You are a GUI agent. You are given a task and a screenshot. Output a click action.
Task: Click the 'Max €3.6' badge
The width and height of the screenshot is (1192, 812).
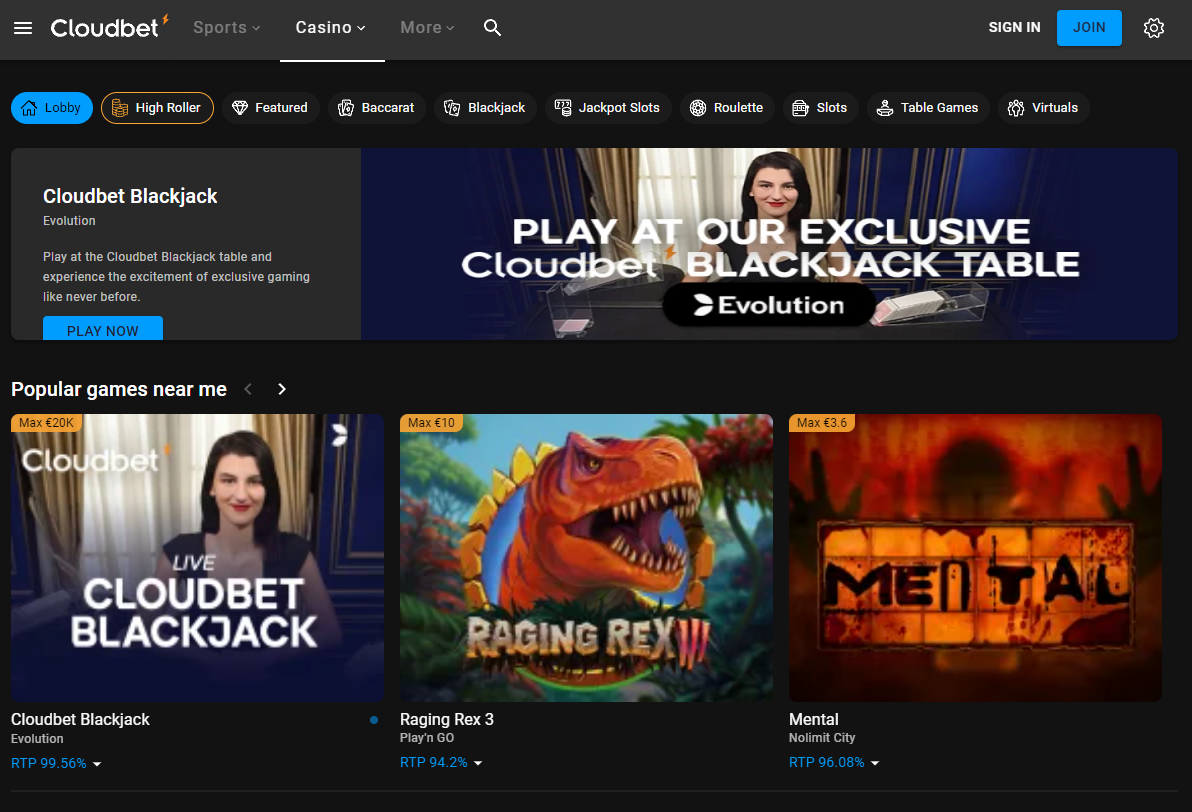tap(822, 423)
